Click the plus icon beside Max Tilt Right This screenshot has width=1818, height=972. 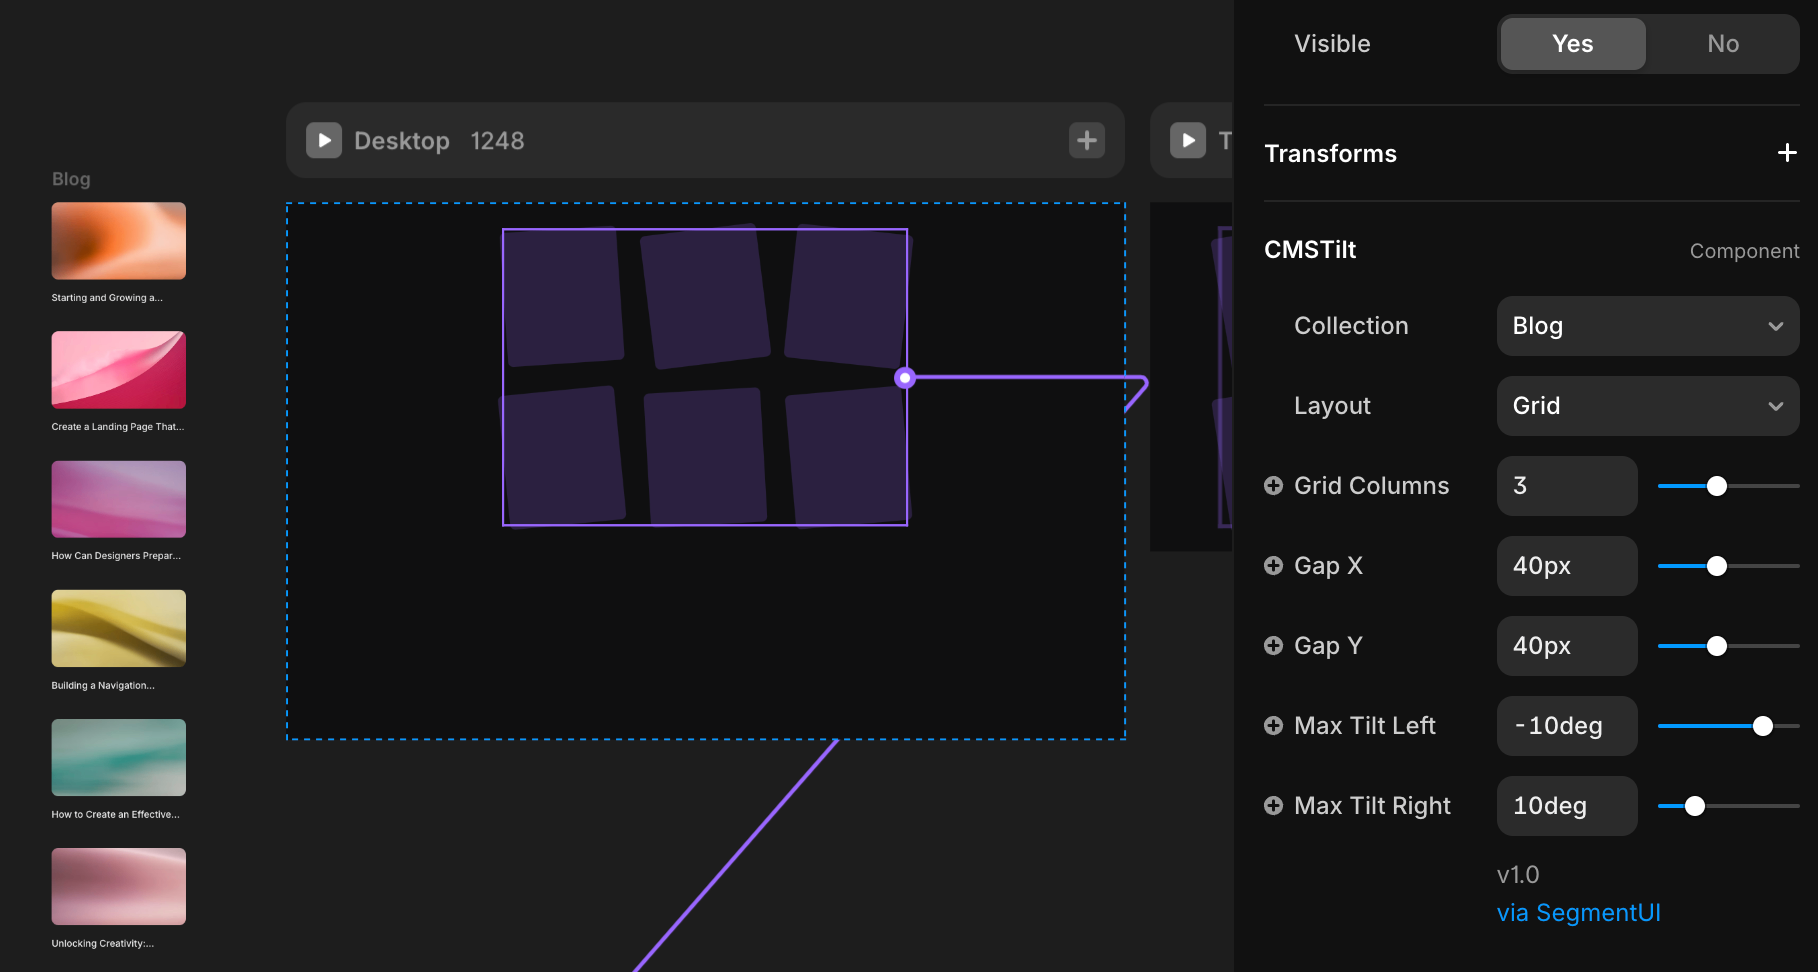[x=1273, y=806]
